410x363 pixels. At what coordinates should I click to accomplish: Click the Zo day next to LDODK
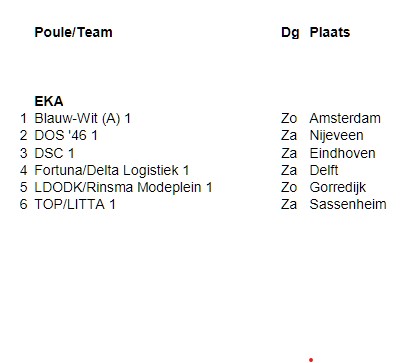289,187
